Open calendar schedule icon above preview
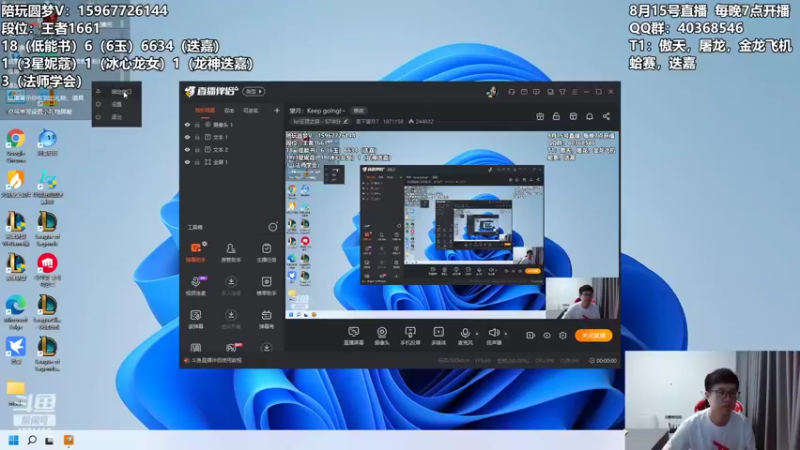Viewport: 800px width, 450px height. point(573,116)
